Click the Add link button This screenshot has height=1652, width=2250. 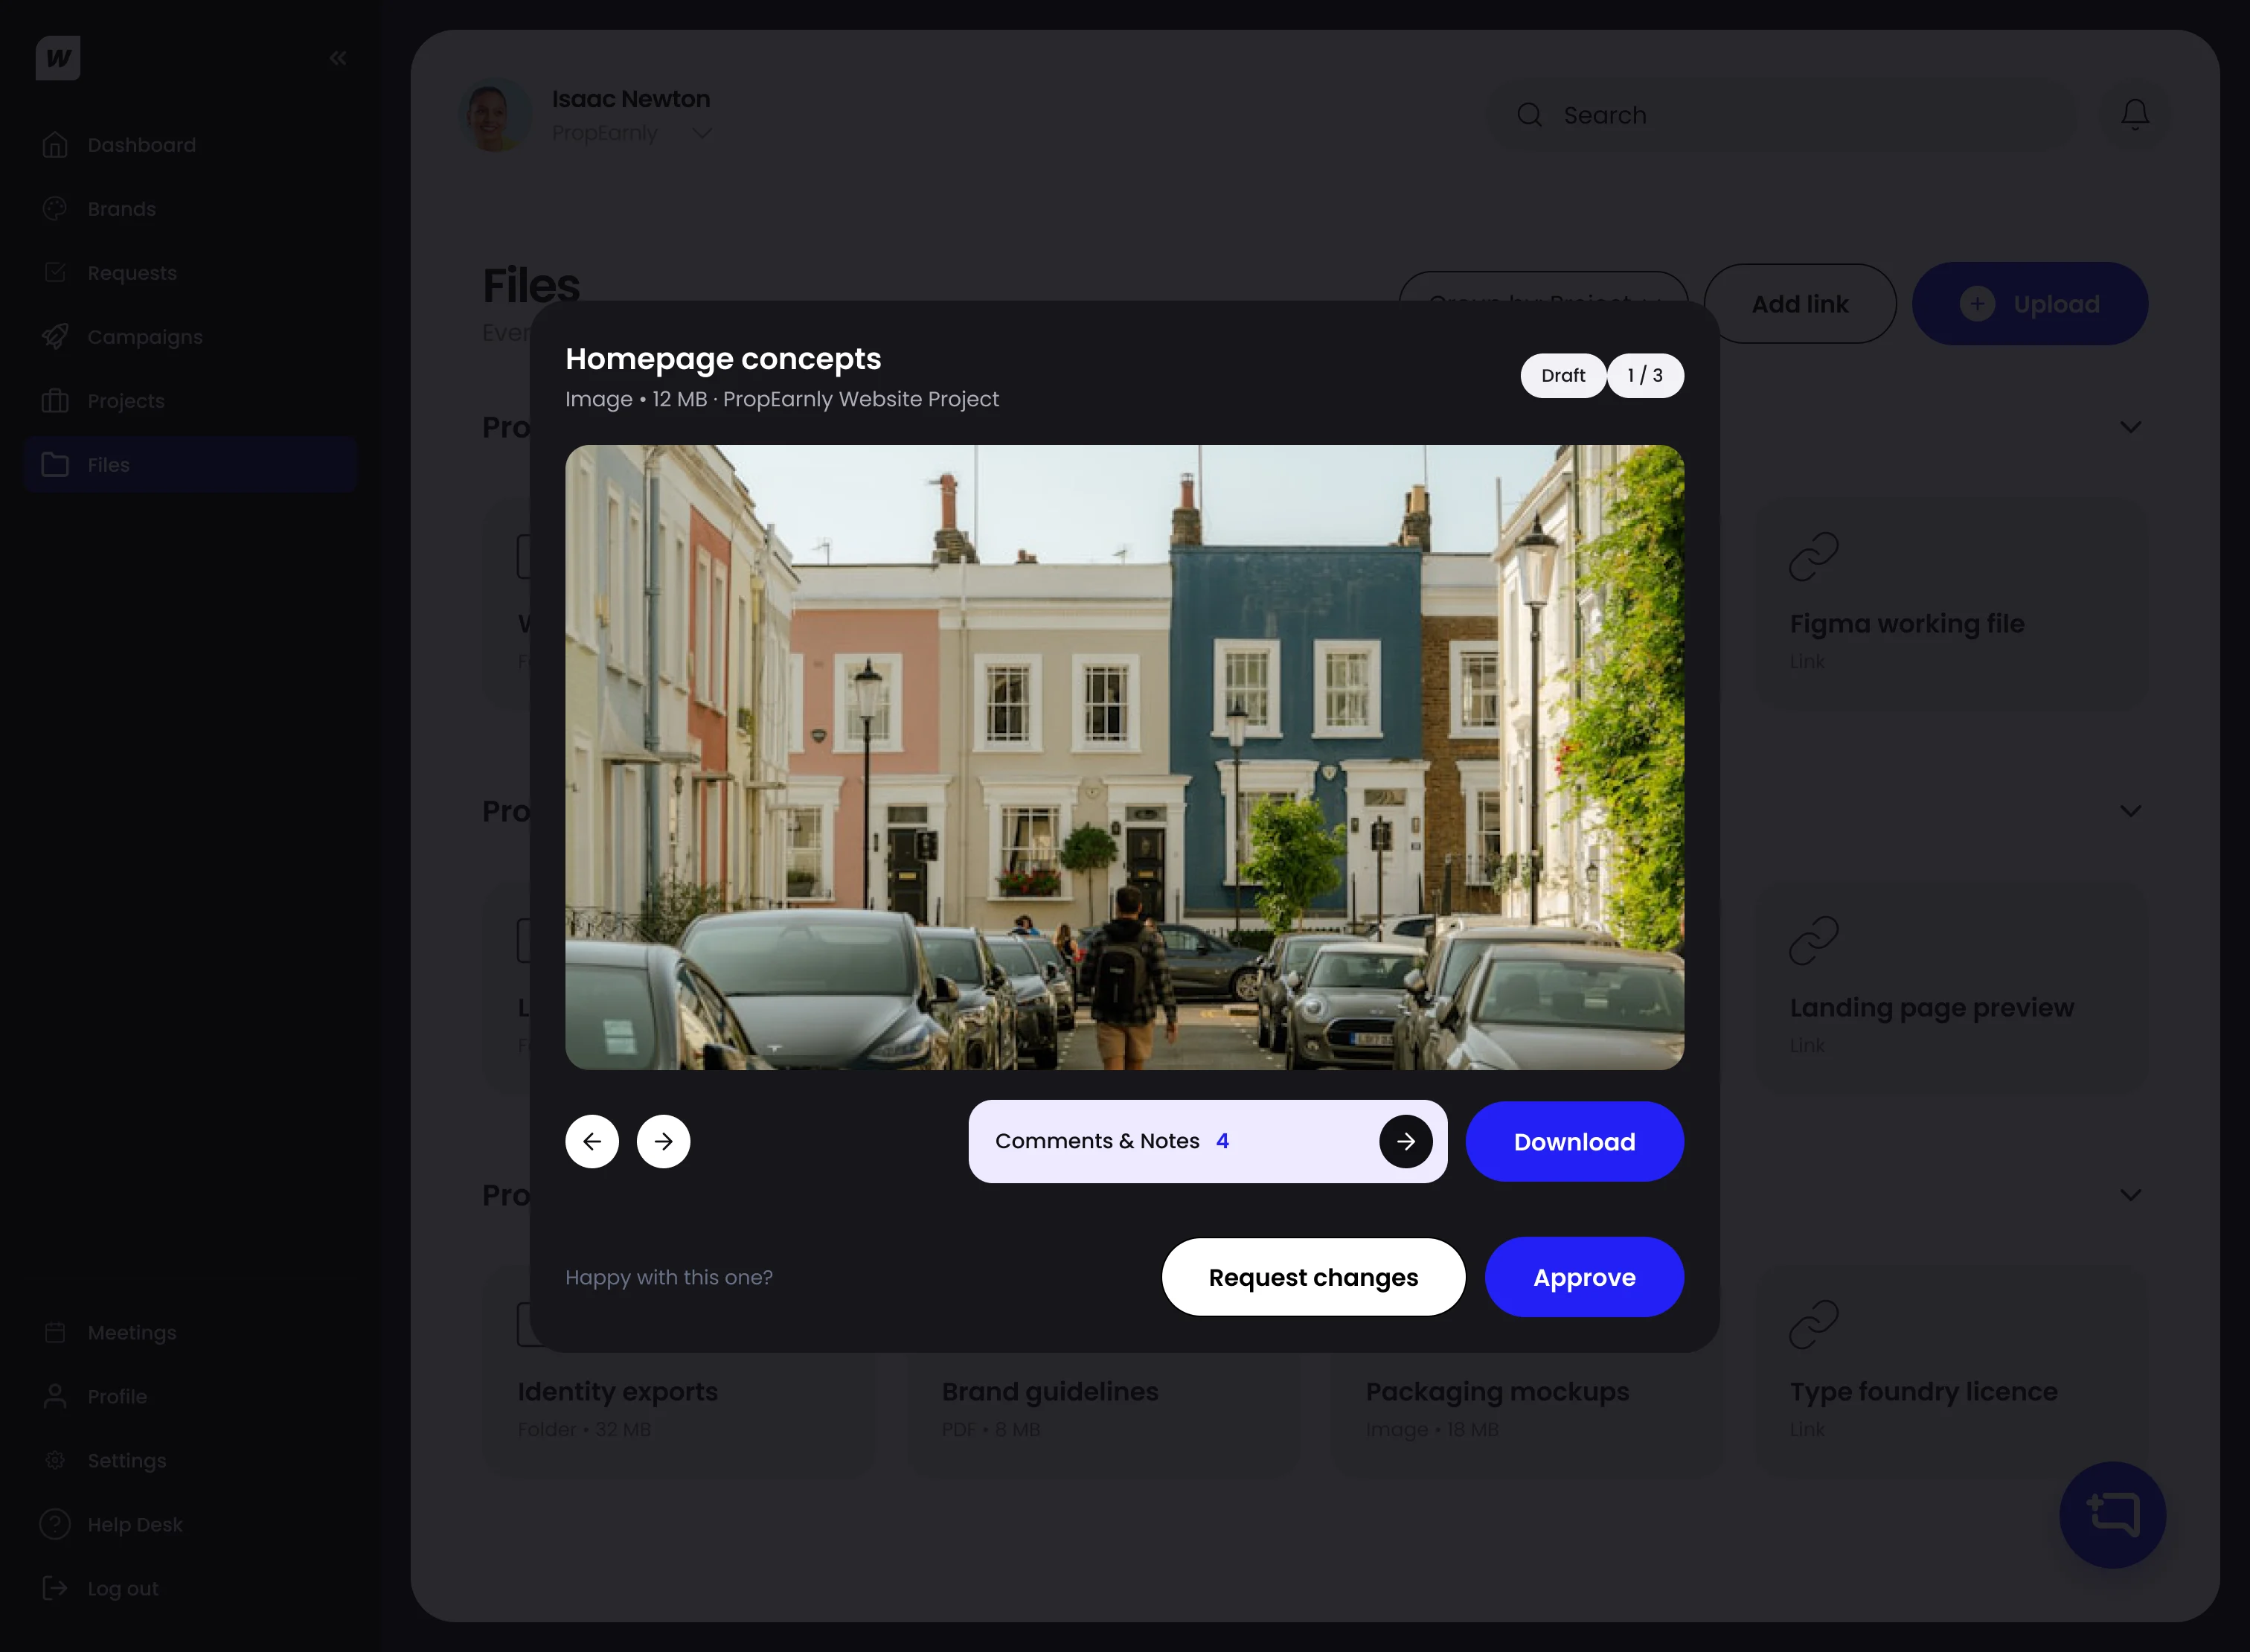tap(1799, 304)
